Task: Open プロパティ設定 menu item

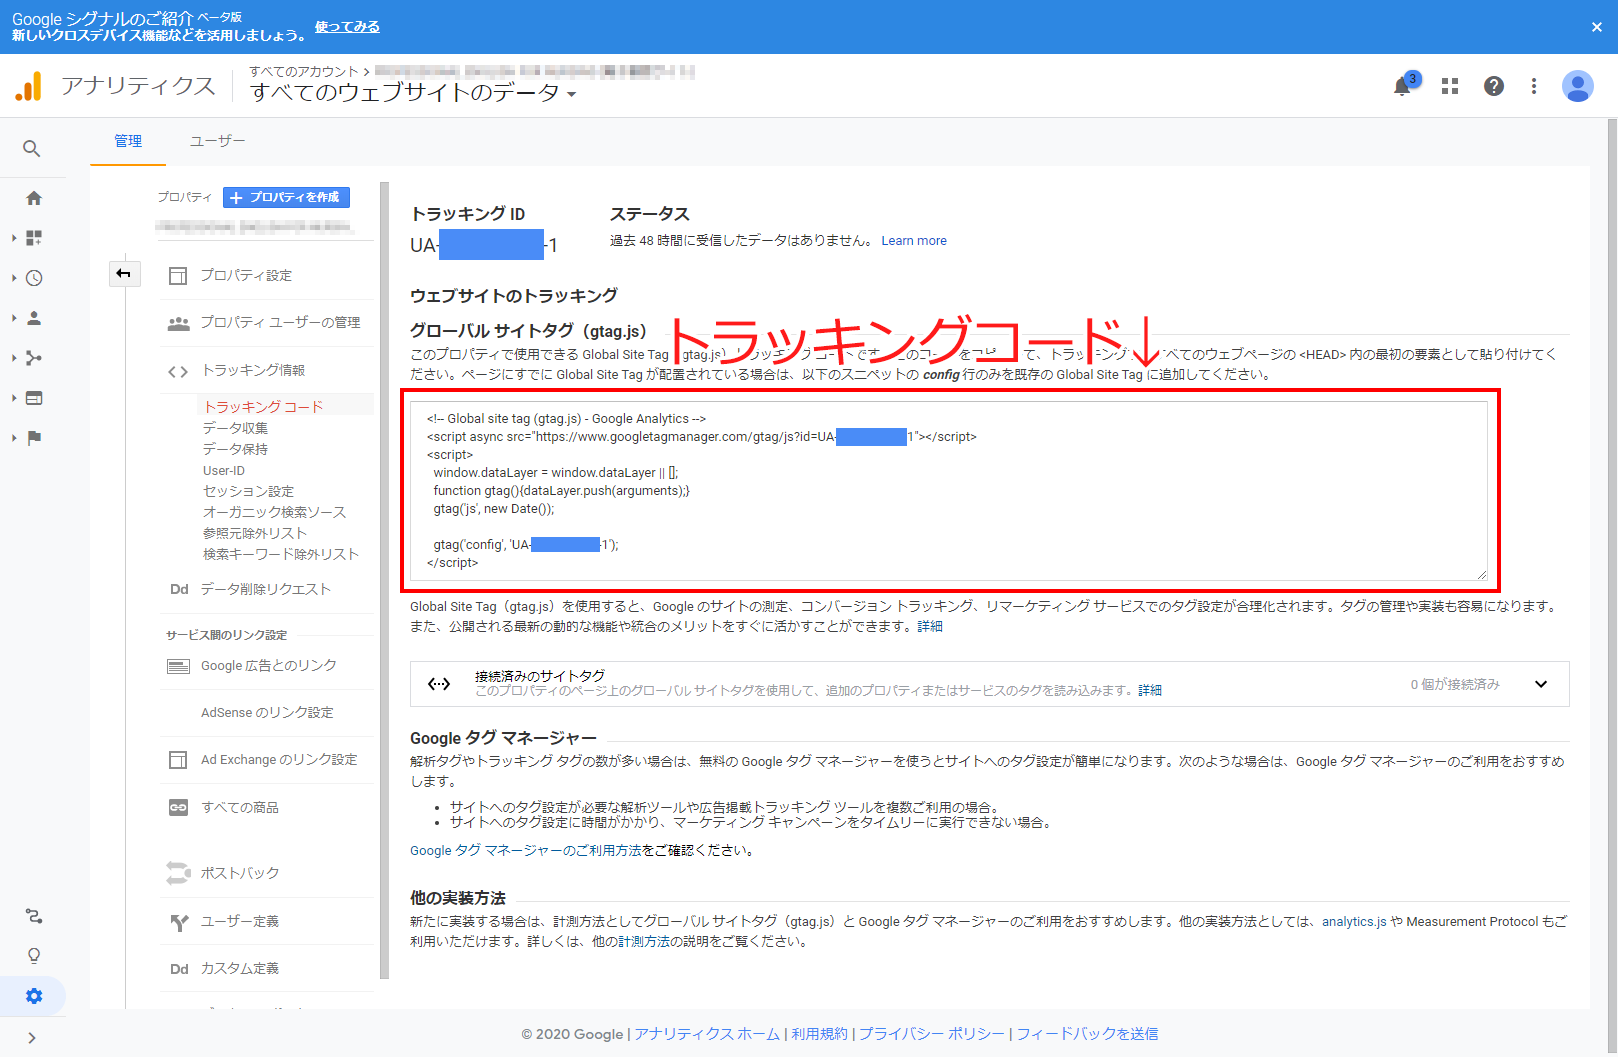Action: click(246, 275)
